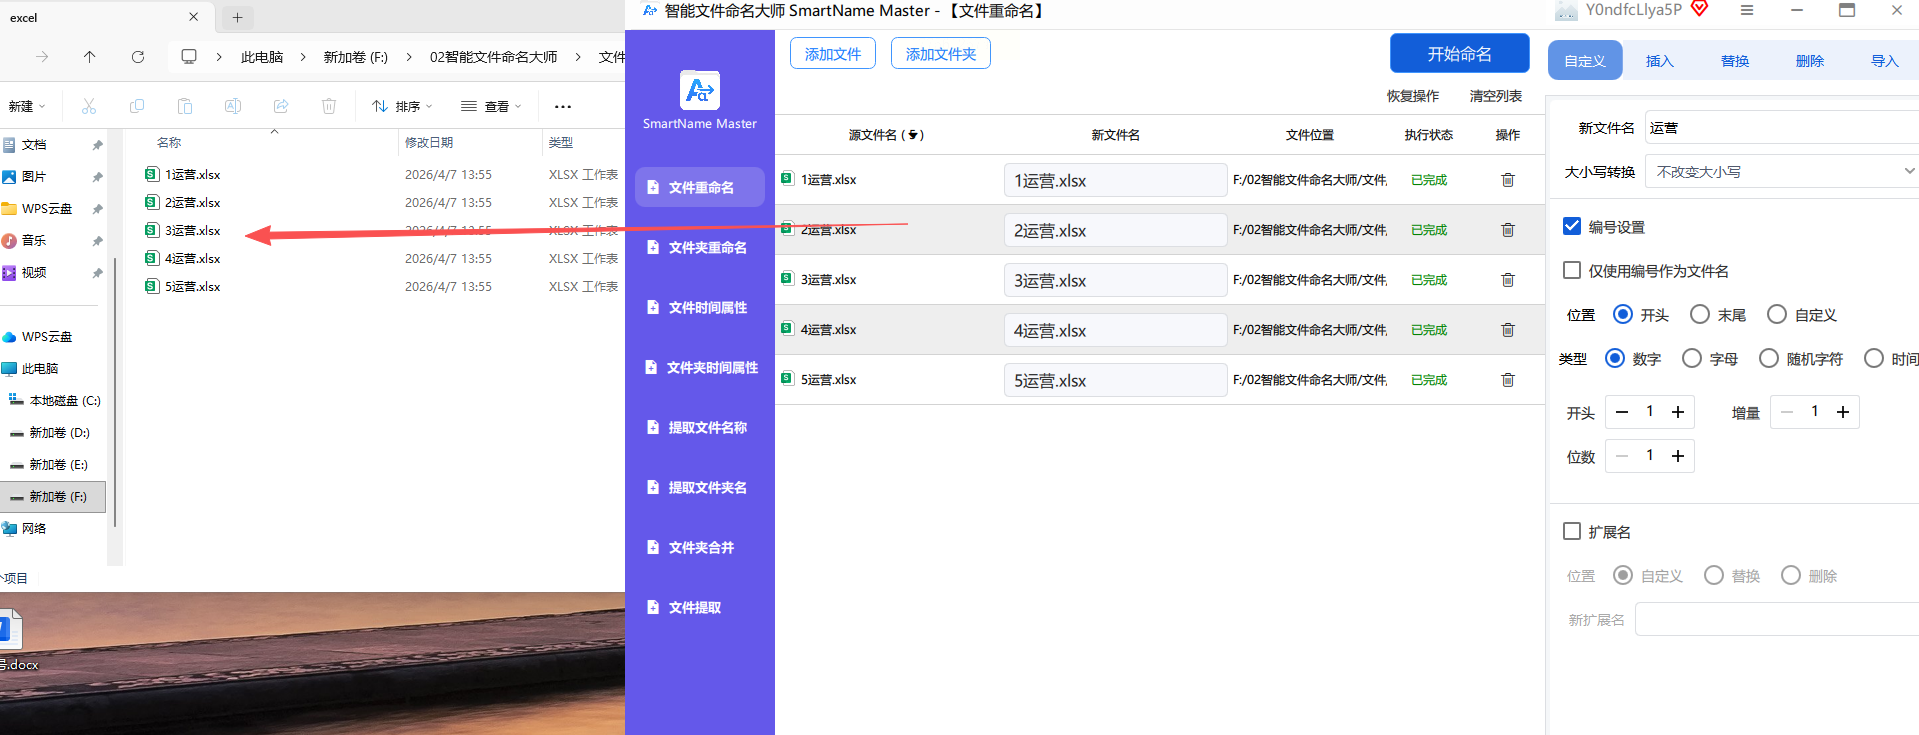Remove 5运营.xlsx using its trash icon

pos(1507,380)
